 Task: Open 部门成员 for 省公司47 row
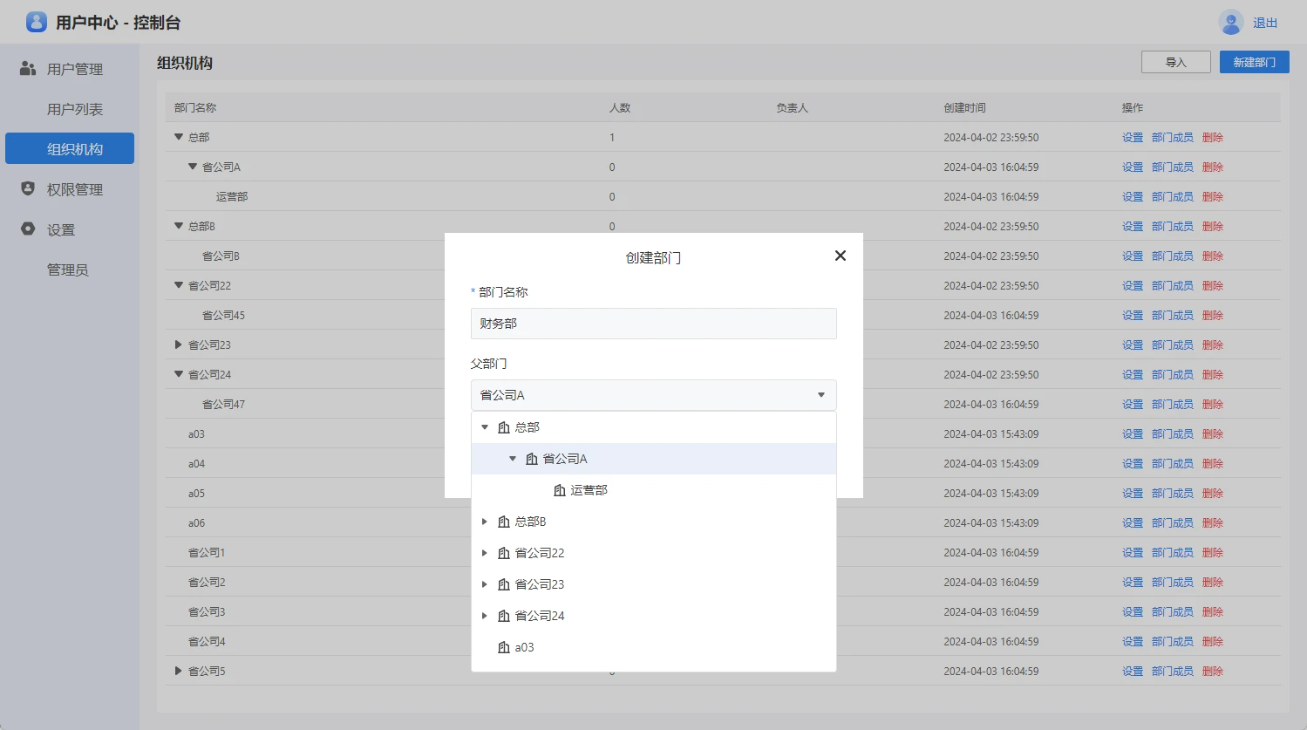point(1172,404)
